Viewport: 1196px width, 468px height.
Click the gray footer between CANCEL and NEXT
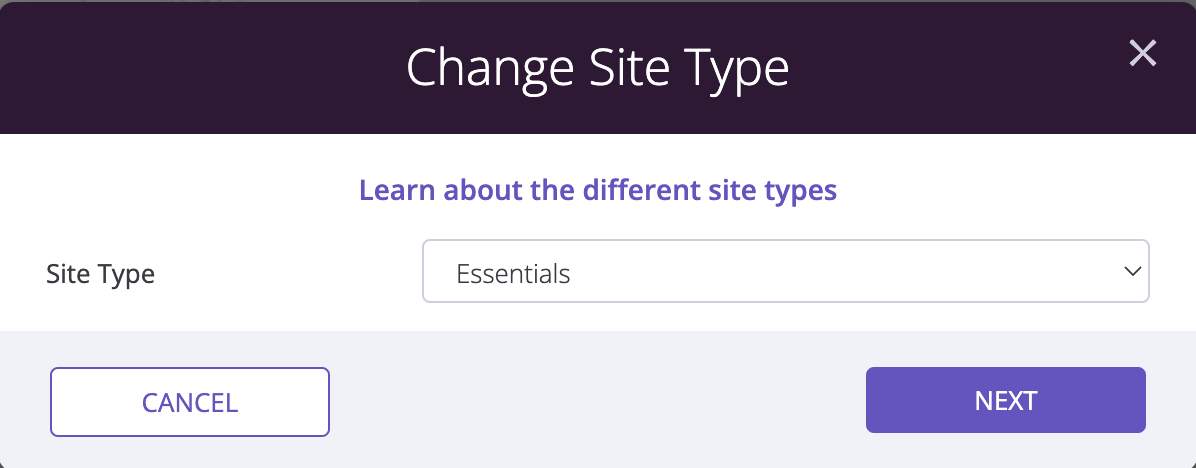click(x=597, y=400)
